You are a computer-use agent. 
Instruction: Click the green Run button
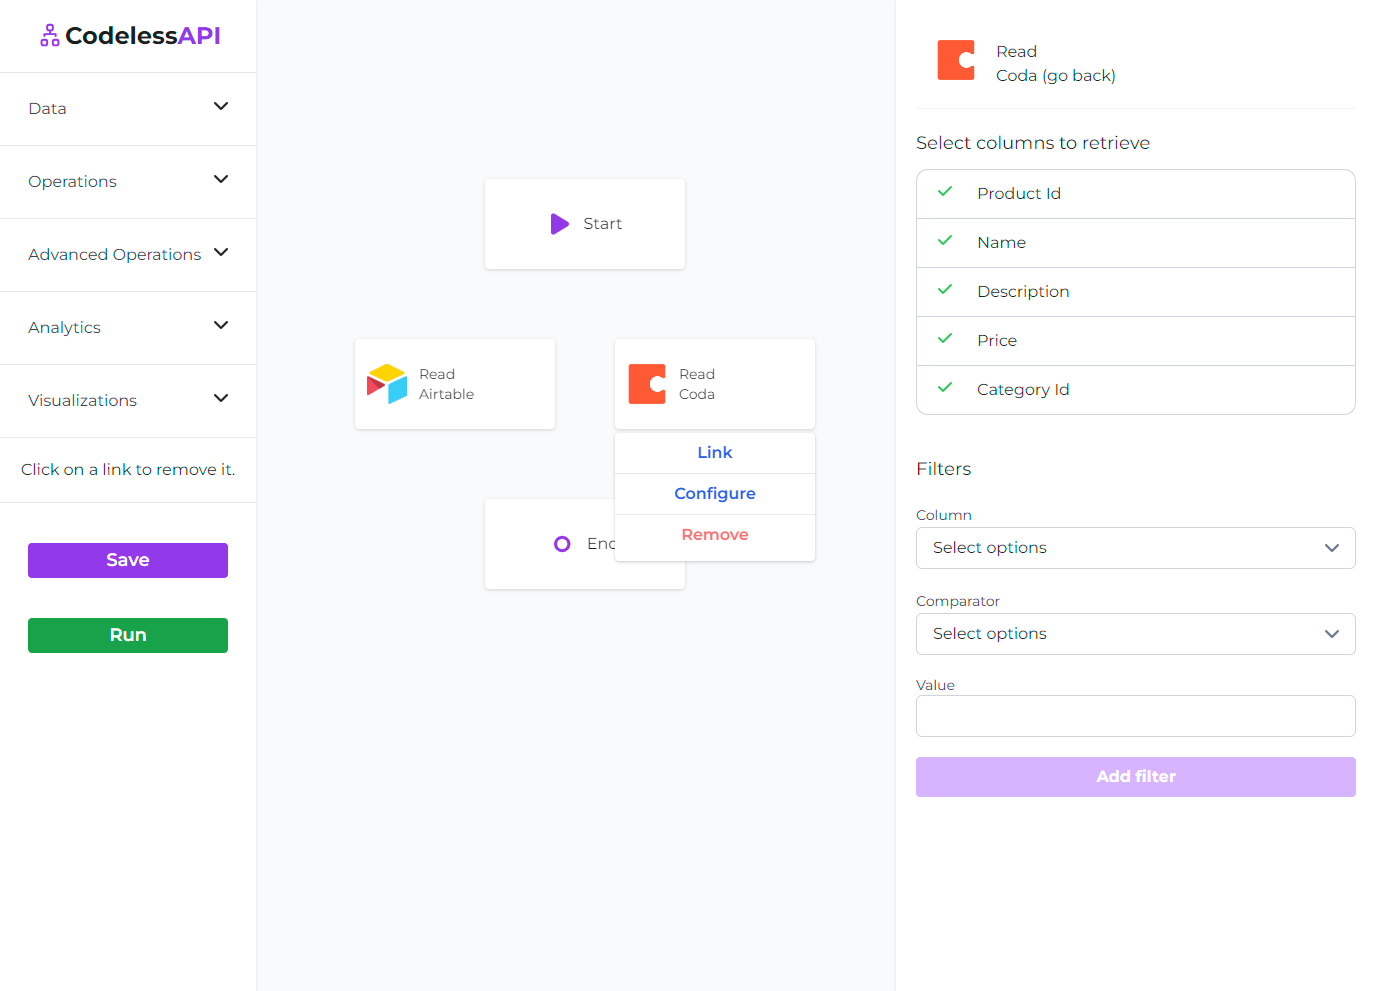[x=128, y=635]
